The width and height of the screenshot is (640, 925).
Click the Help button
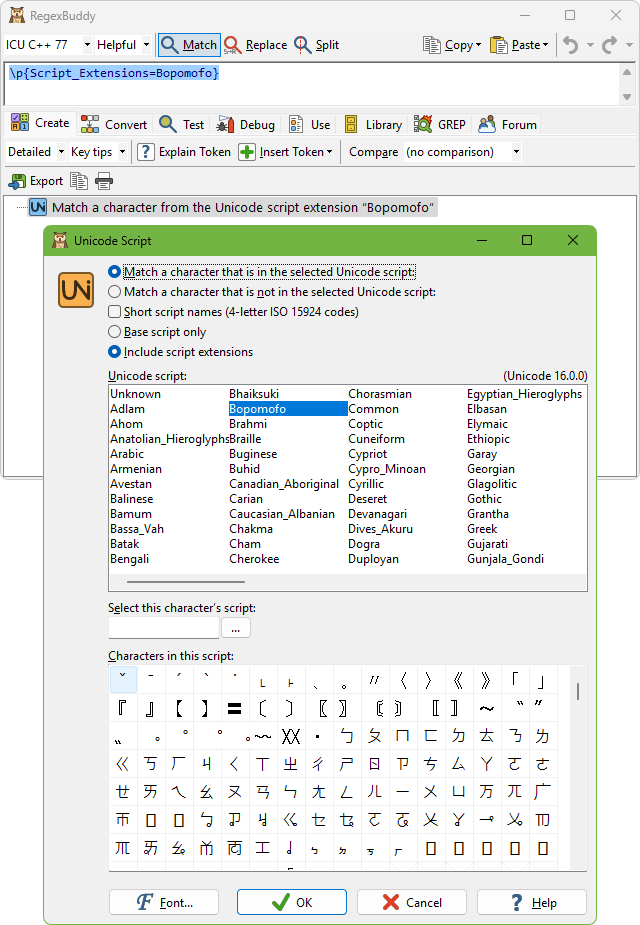[x=532, y=902]
